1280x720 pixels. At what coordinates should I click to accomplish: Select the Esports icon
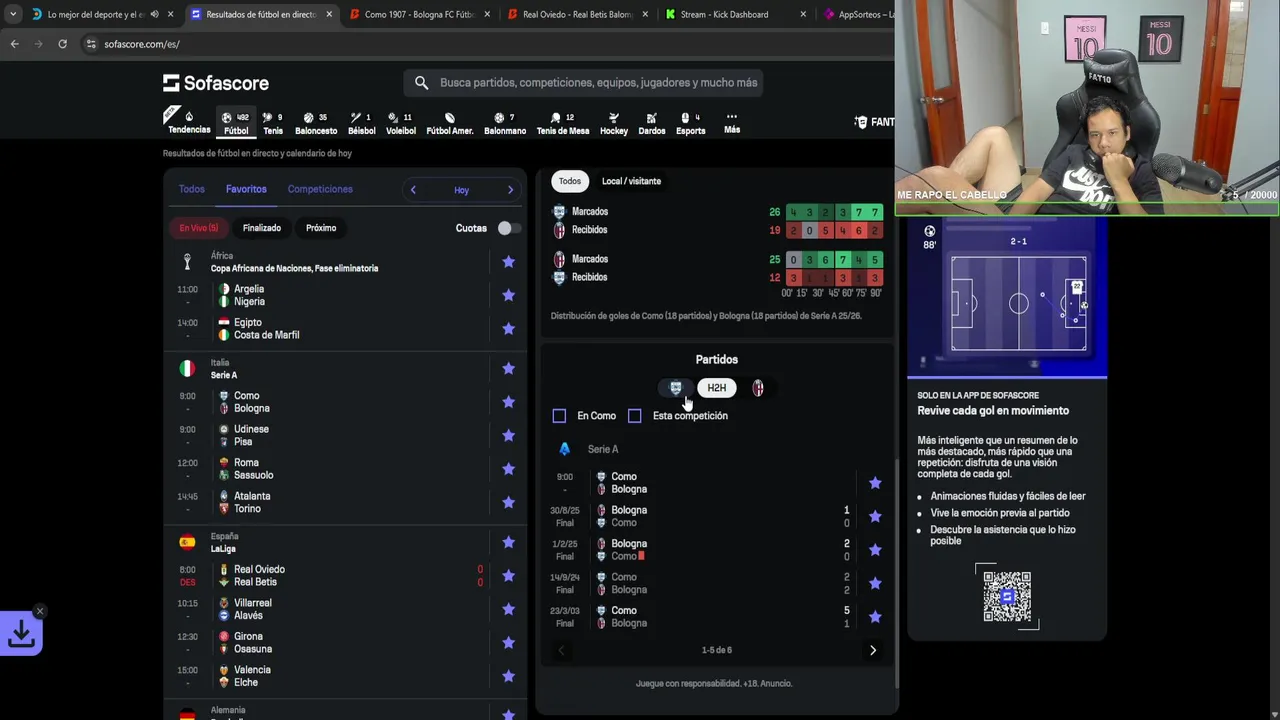tap(690, 123)
